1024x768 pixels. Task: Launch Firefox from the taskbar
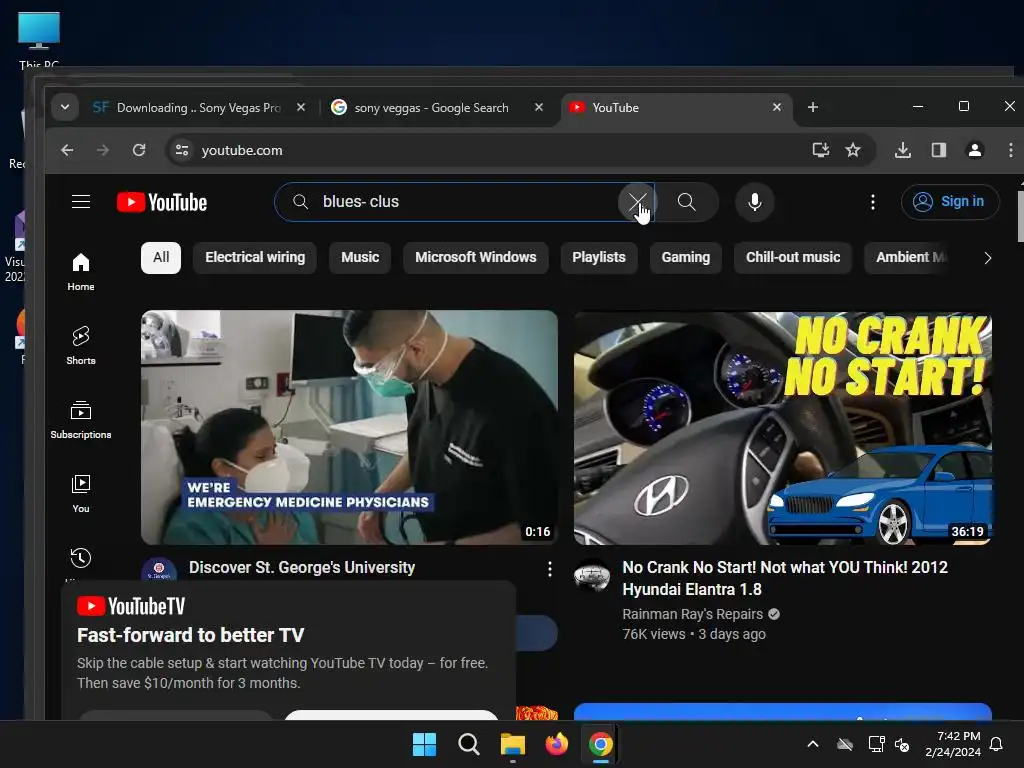tap(556, 744)
